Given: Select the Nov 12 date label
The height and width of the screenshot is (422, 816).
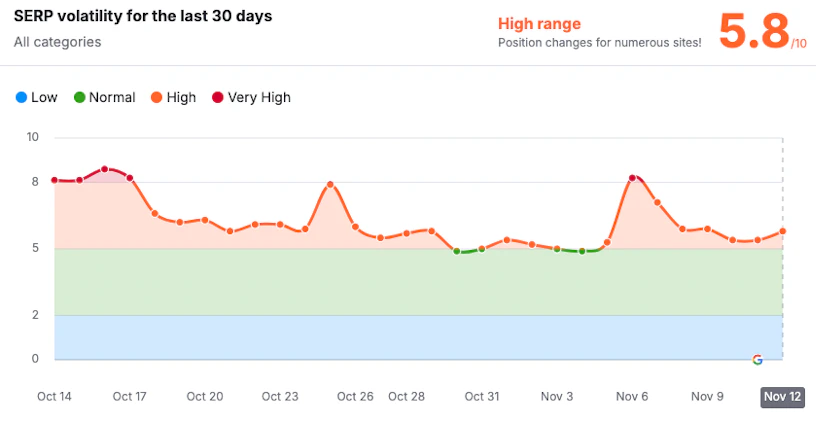Looking at the screenshot, I should tap(782, 397).
